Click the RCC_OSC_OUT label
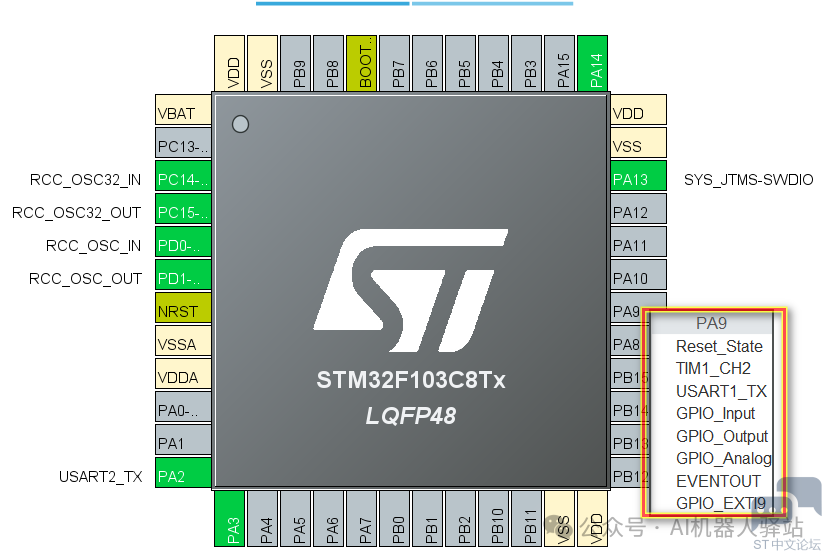 (x=85, y=278)
